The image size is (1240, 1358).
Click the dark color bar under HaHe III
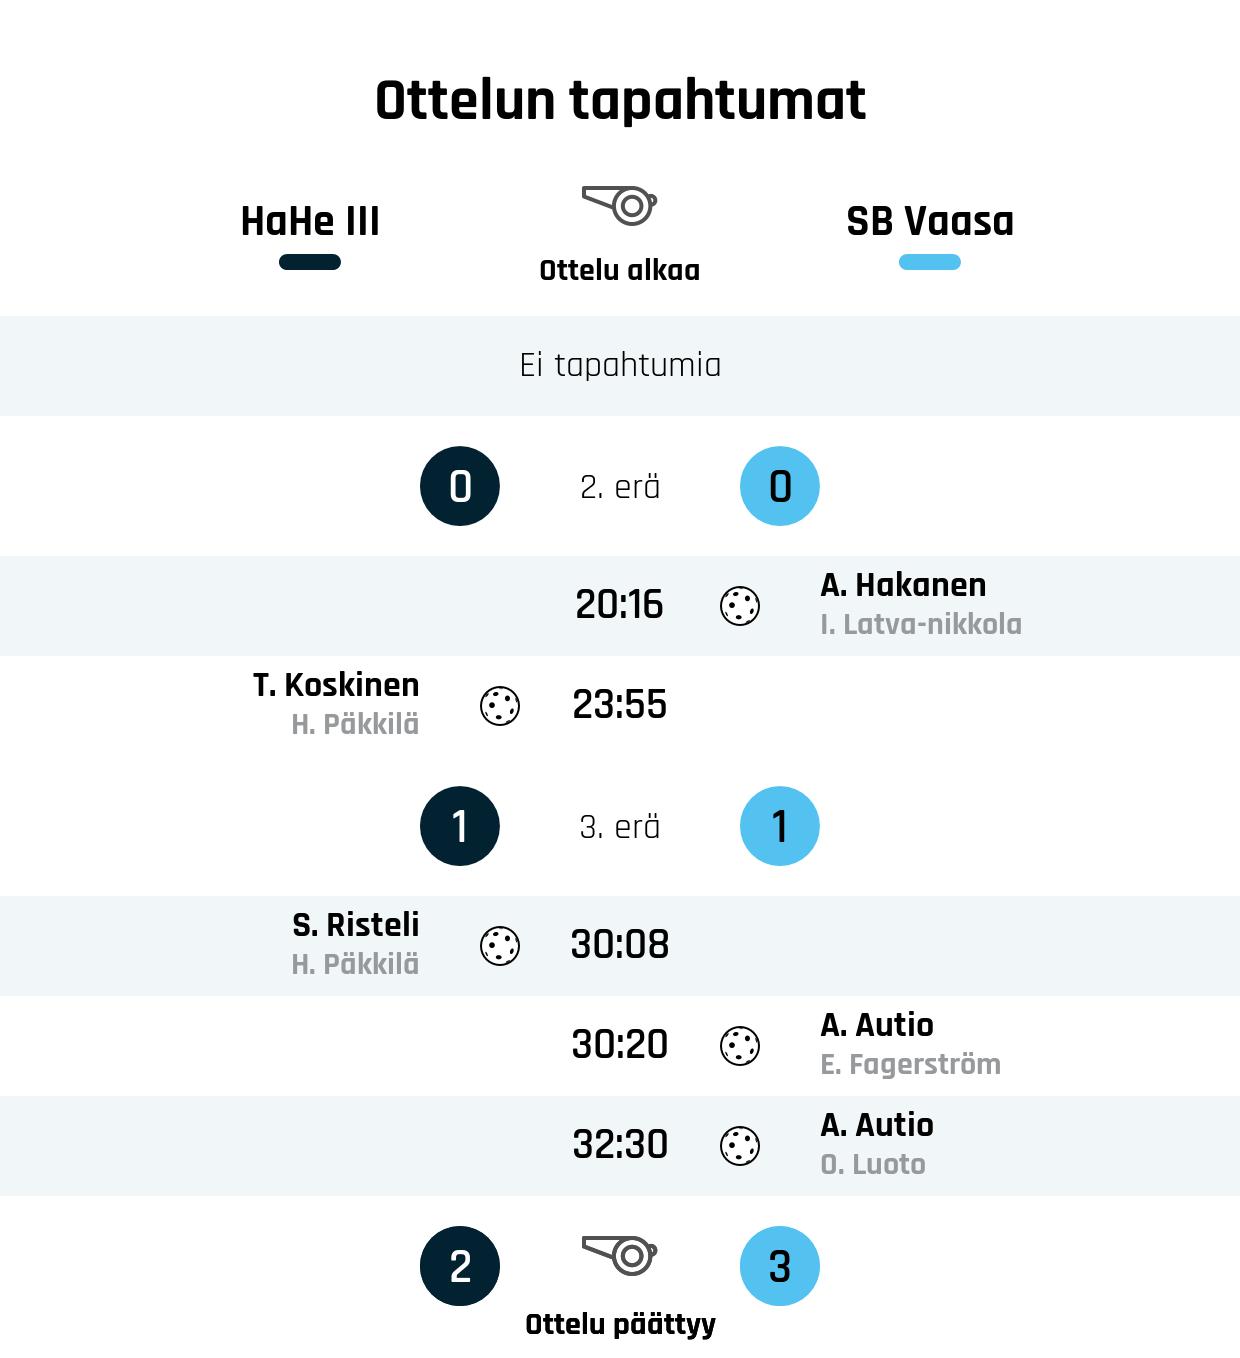310,262
